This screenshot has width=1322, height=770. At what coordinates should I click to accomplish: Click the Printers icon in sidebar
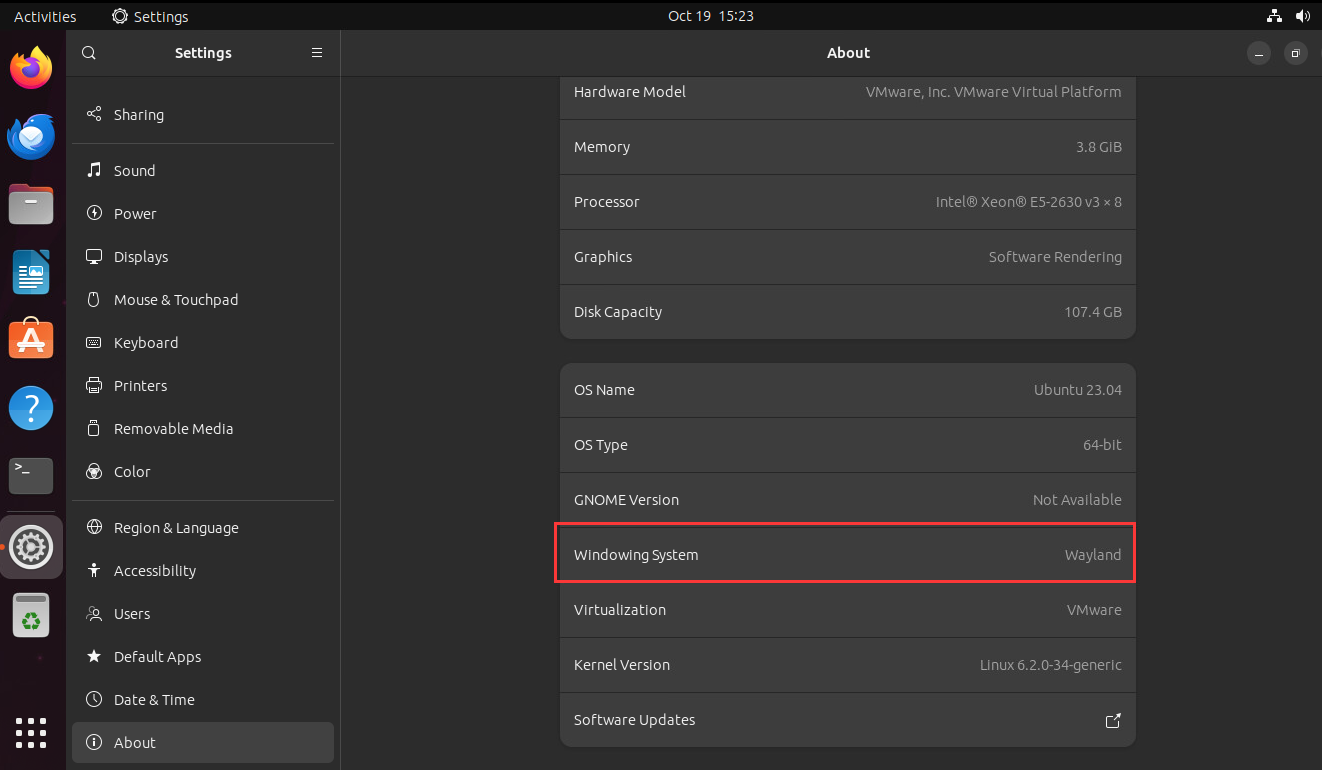pos(94,385)
